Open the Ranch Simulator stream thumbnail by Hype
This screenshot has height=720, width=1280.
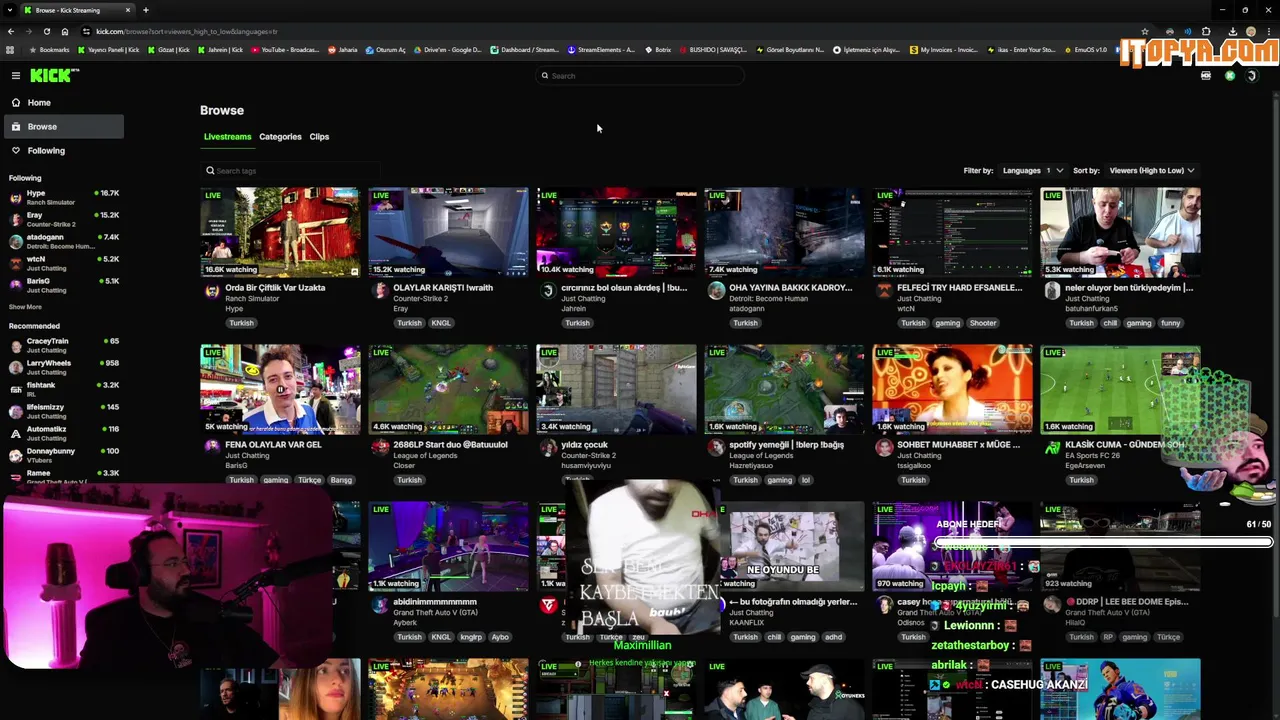click(280, 232)
